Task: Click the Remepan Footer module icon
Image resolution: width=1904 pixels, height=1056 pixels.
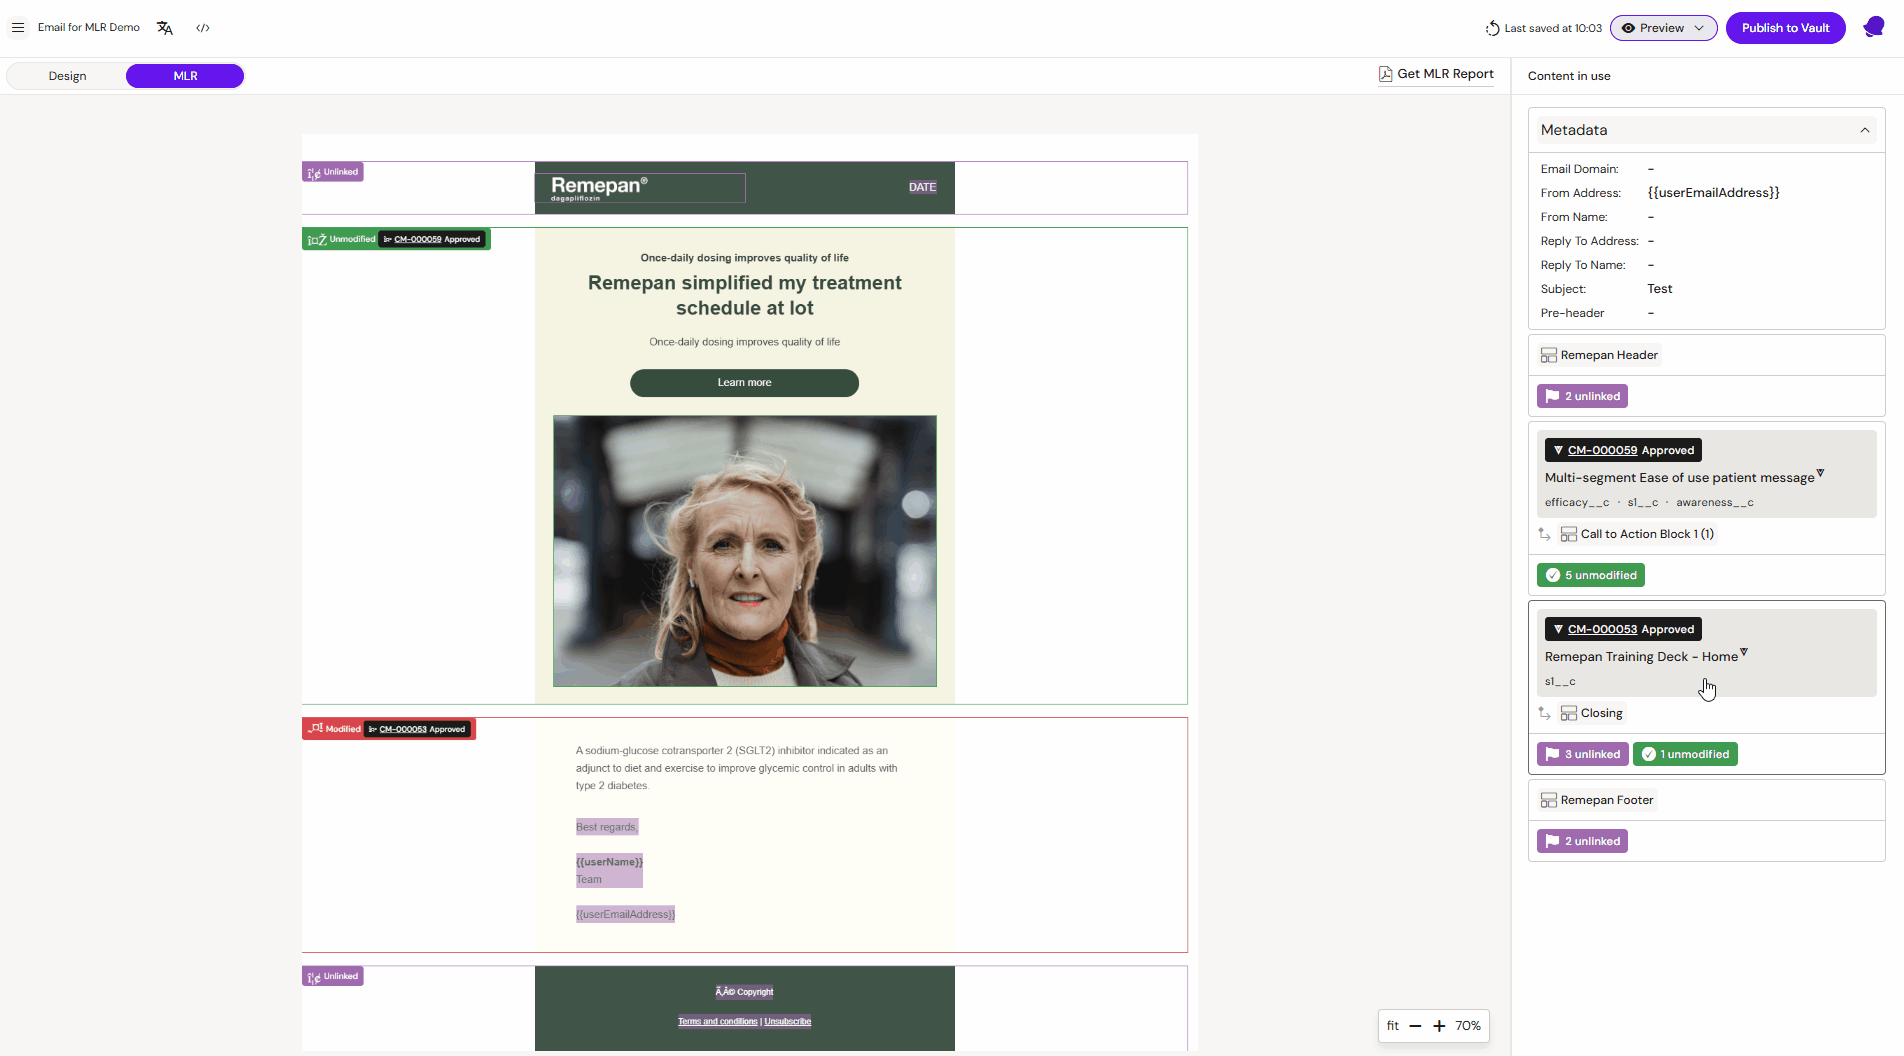Action: click(x=1549, y=800)
